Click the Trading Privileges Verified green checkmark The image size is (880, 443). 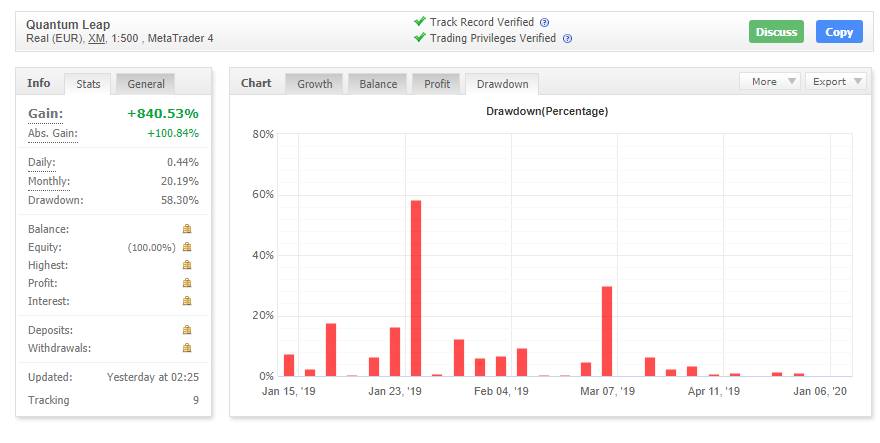tap(420, 38)
